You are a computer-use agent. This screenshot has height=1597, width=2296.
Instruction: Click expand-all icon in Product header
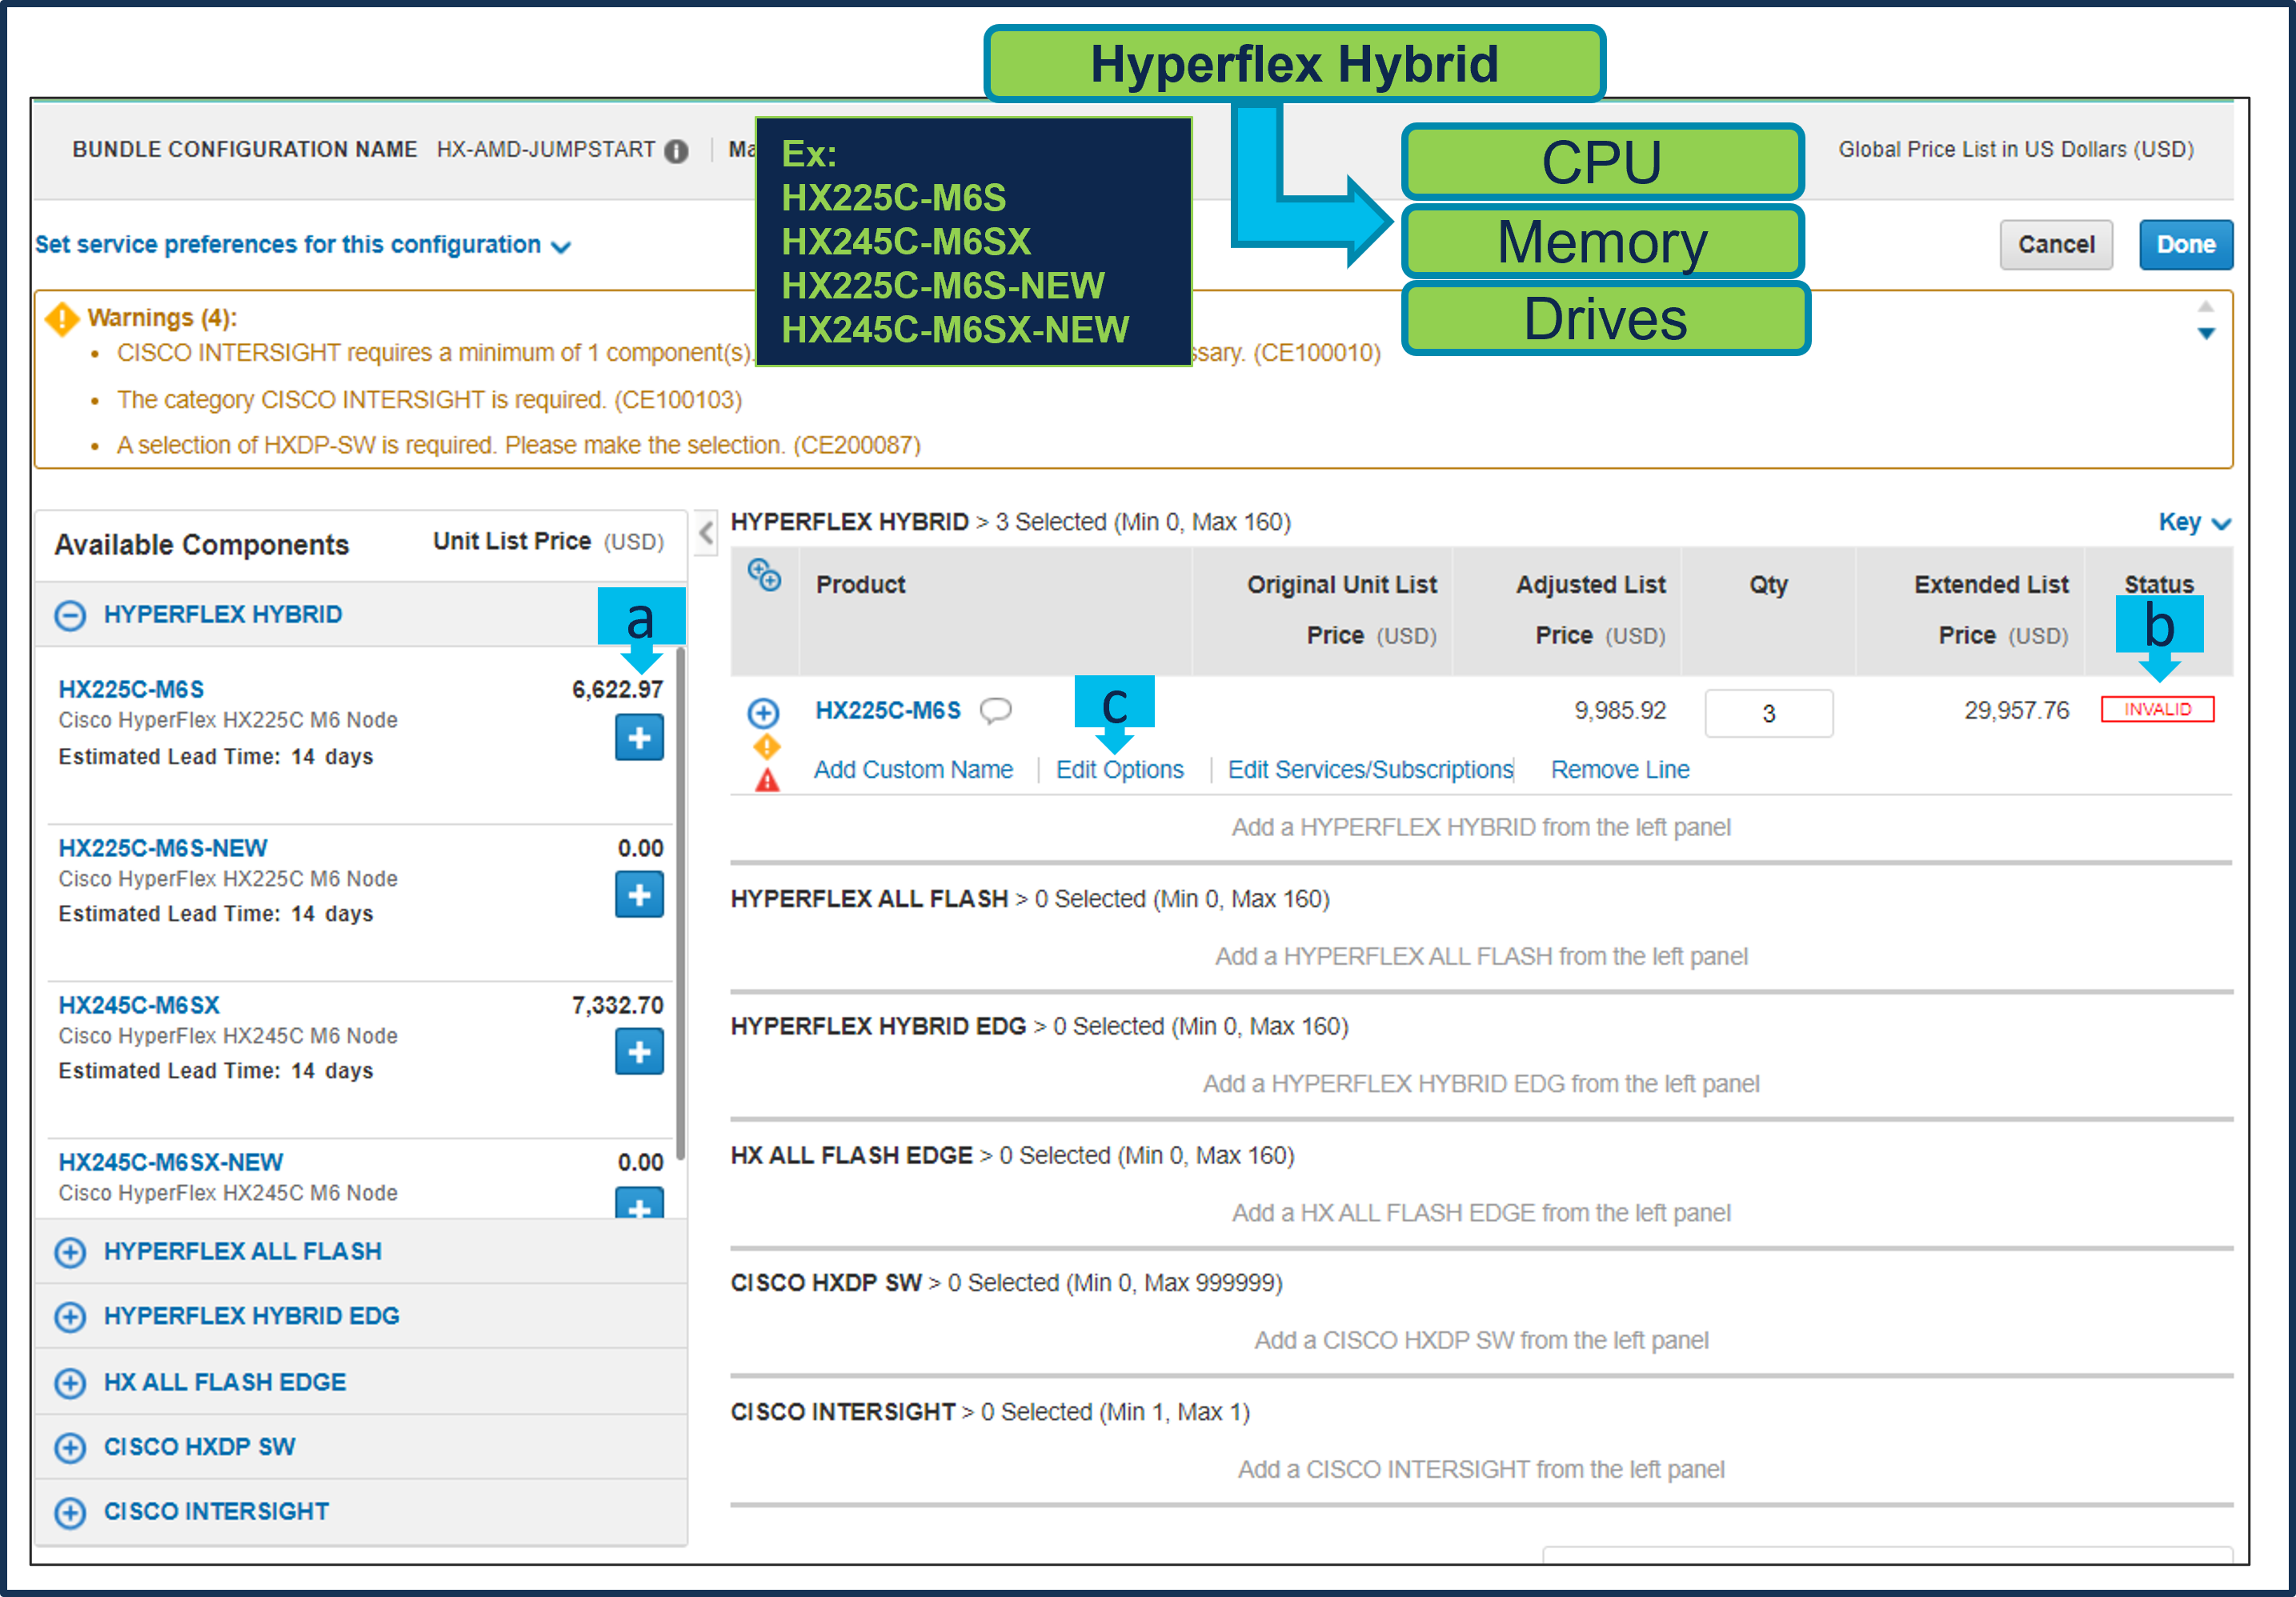(x=765, y=575)
